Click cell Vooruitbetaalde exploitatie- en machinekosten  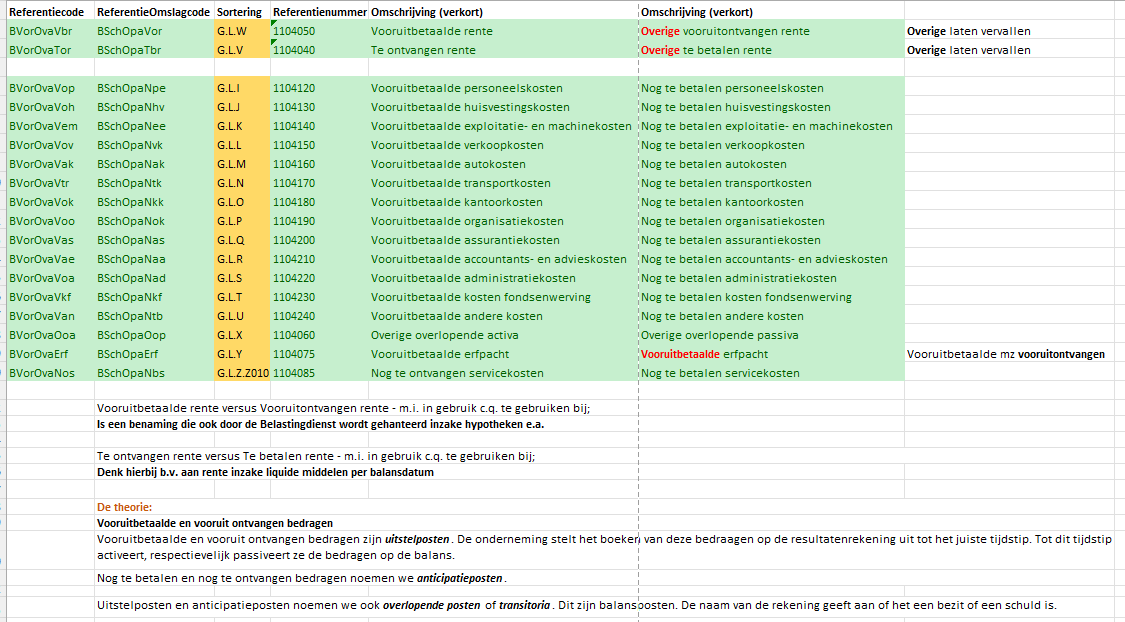(503, 126)
